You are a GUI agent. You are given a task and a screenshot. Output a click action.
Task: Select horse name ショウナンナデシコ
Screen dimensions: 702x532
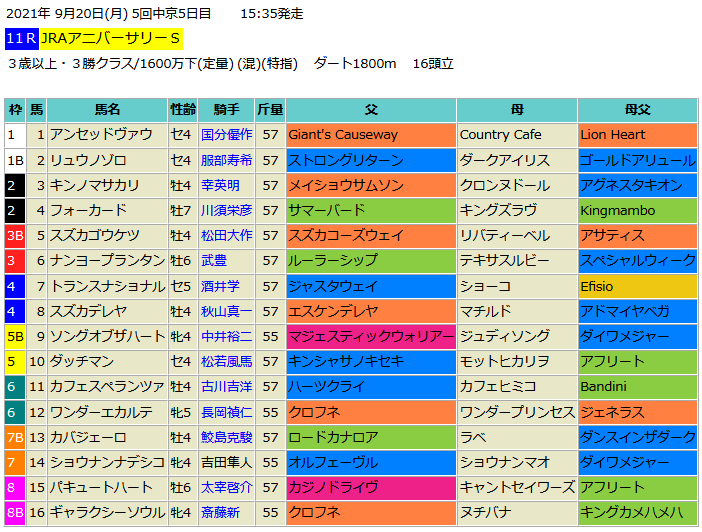107,462
